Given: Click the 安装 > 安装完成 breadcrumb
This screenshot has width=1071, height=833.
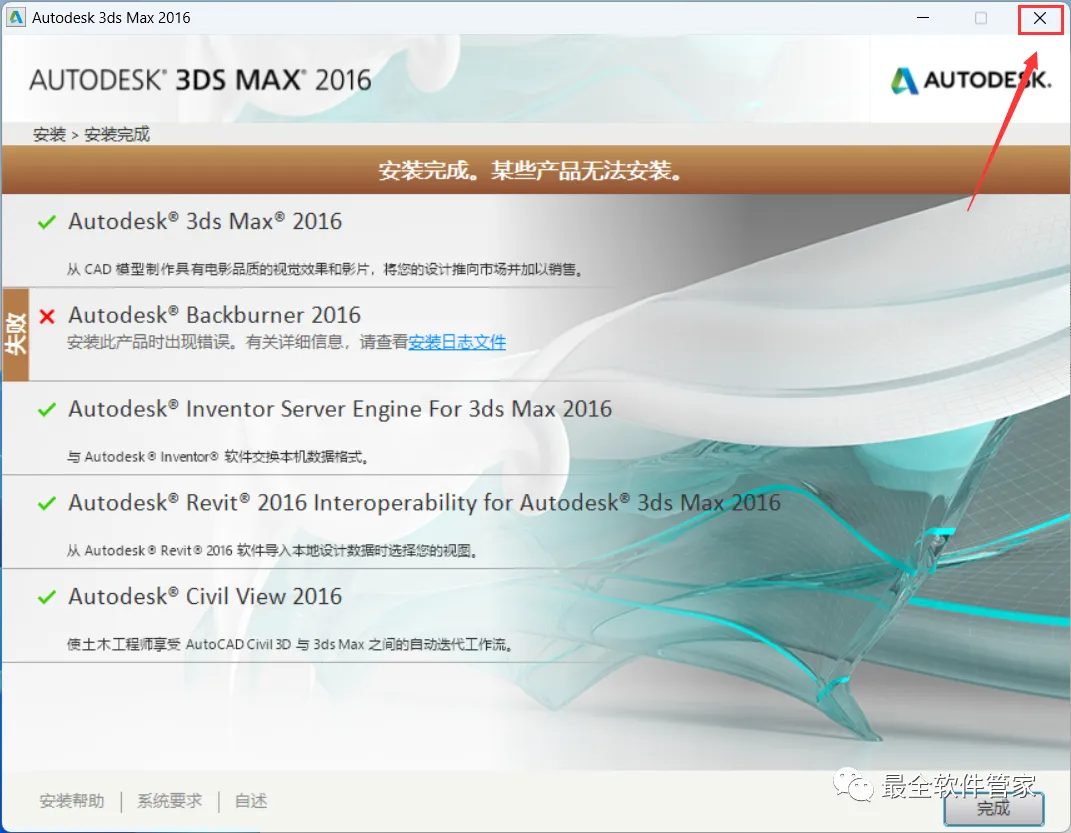Looking at the screenshot, I should point(92,134).
